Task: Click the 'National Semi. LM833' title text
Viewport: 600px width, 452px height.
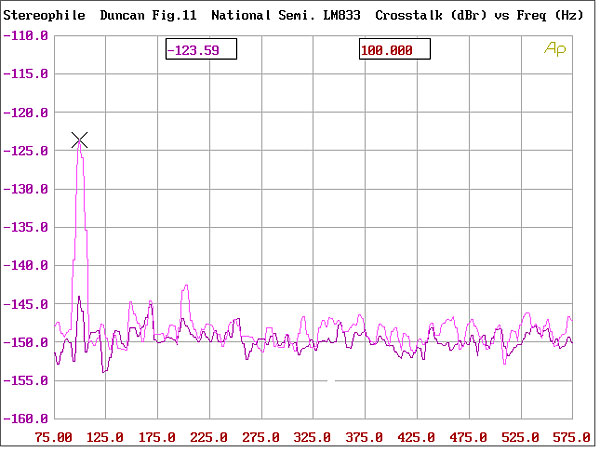Action: pyautogui.click(x=286, y=15)
